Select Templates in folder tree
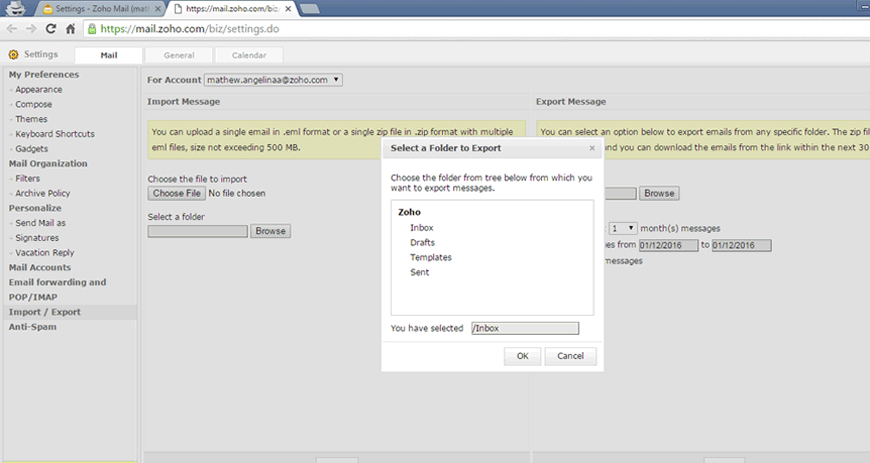 pyautogui.click(x=431, y=258)
